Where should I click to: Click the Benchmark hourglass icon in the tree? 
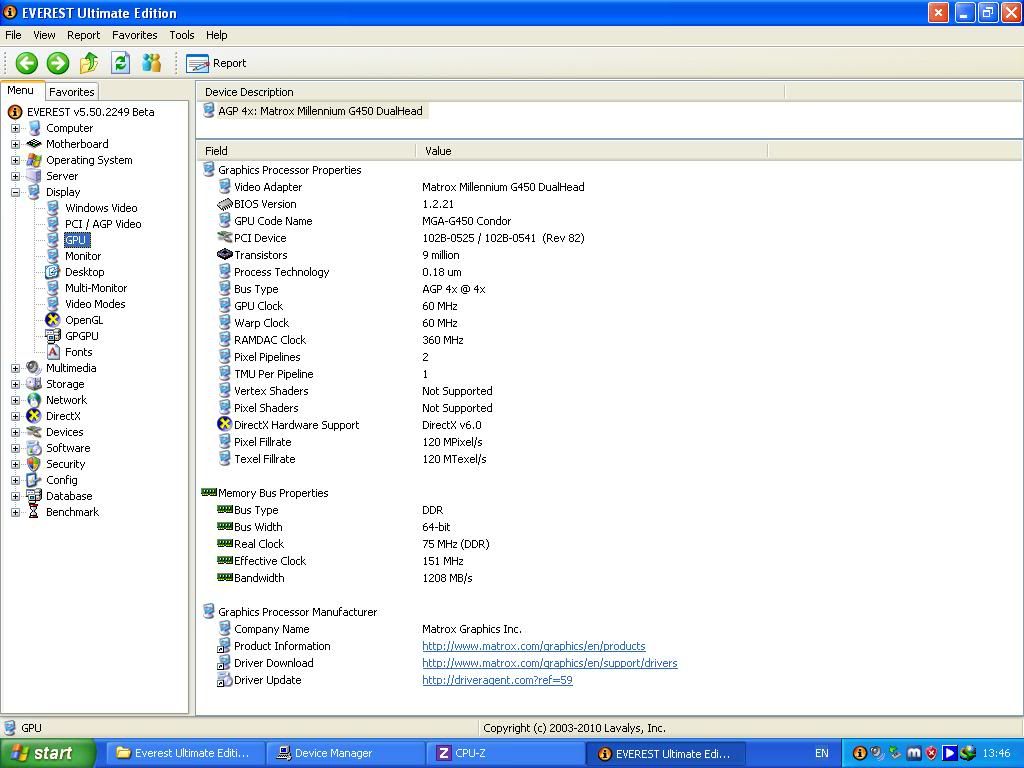[x=34, y=512]
